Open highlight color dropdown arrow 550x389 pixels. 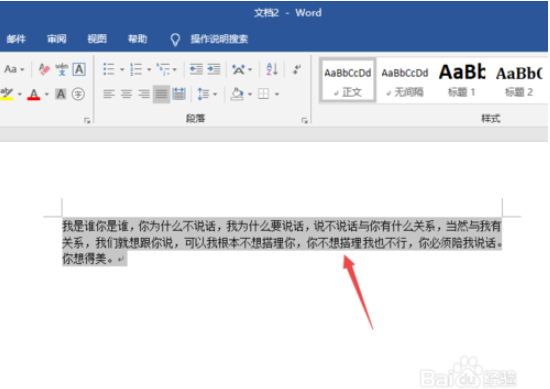tap(20, 94)
